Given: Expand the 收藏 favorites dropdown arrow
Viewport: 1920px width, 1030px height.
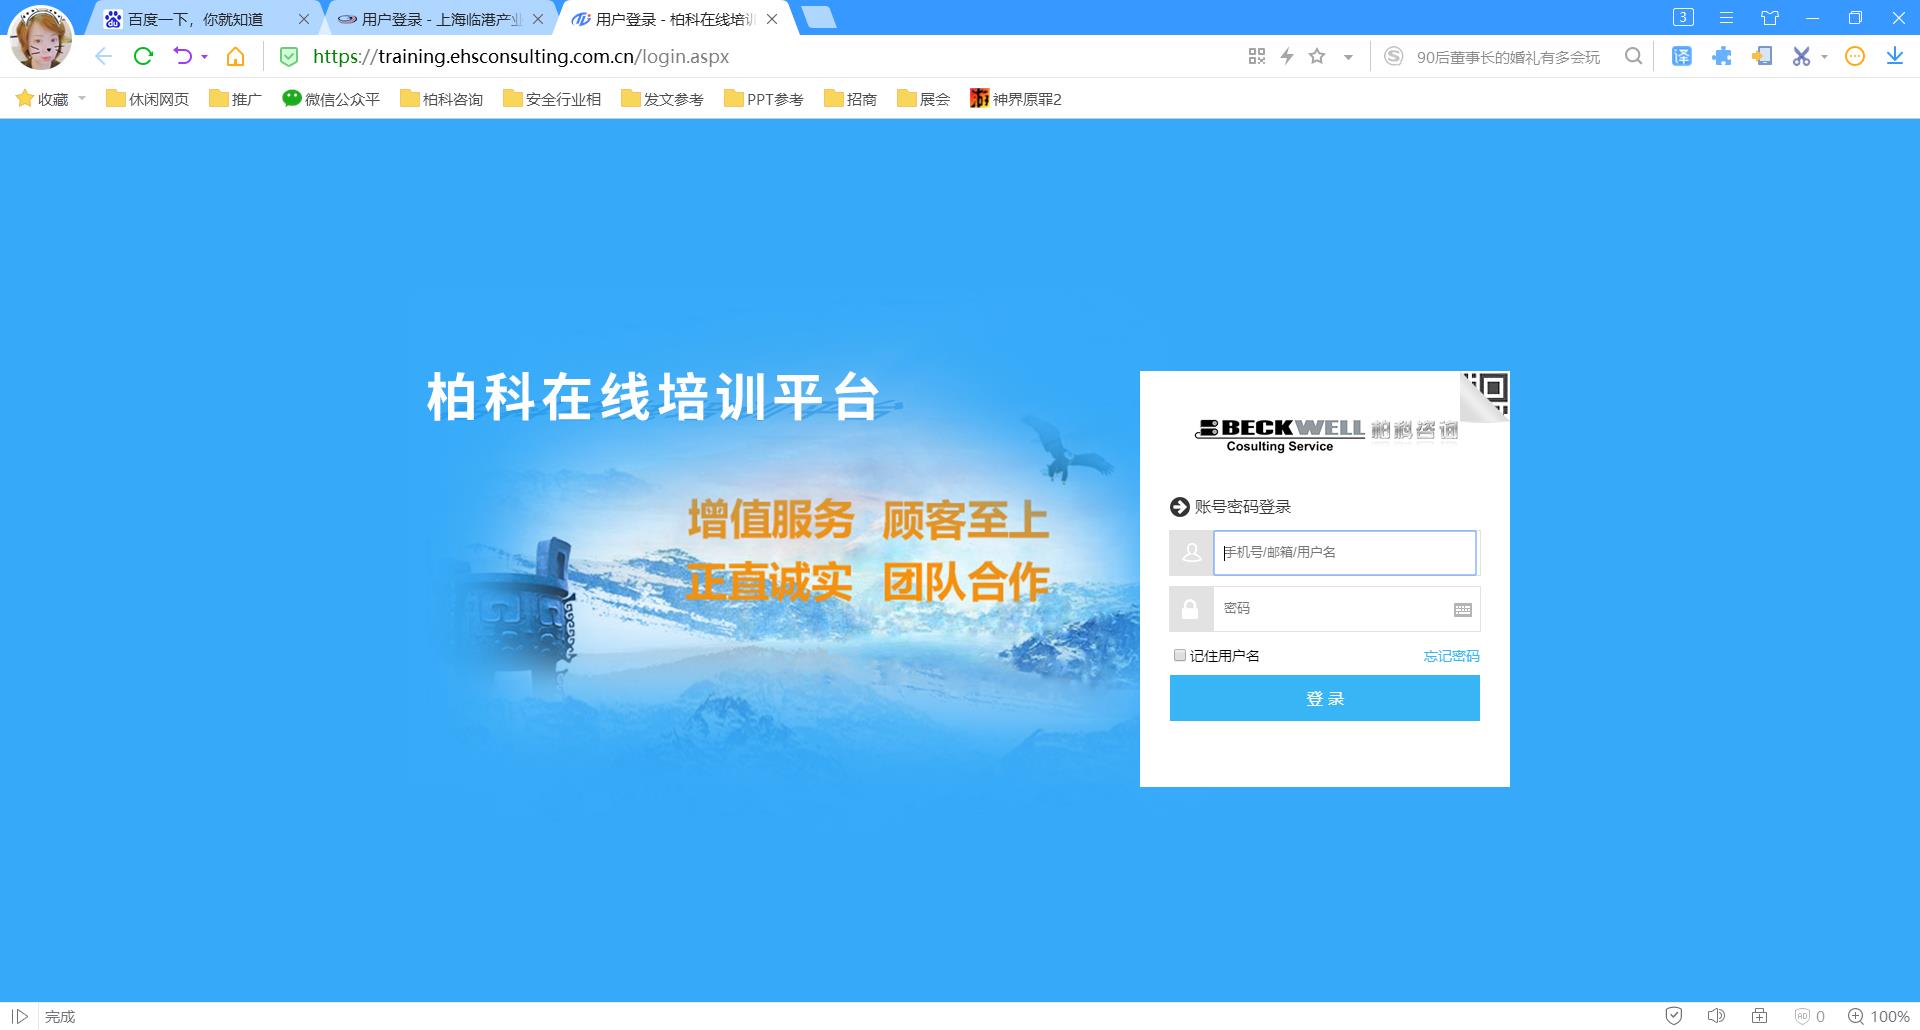Looking at the screenshot, I should pos(82,99).
